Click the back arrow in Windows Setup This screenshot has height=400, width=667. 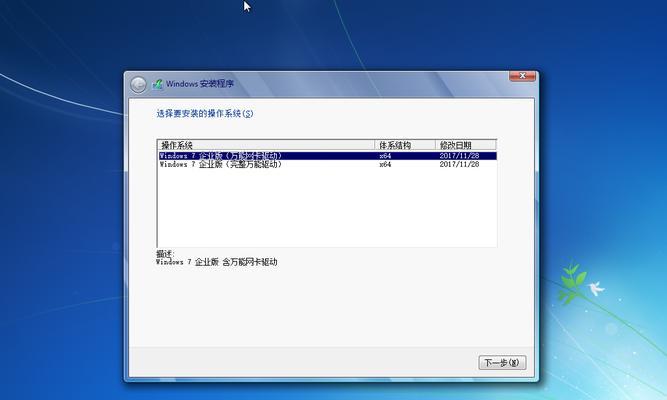[138, 85]
